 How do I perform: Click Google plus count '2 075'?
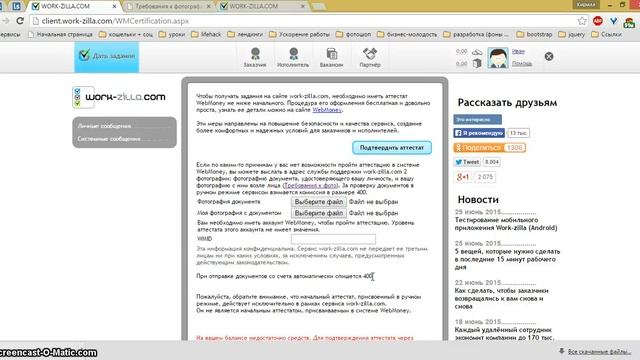coord(485,177)
